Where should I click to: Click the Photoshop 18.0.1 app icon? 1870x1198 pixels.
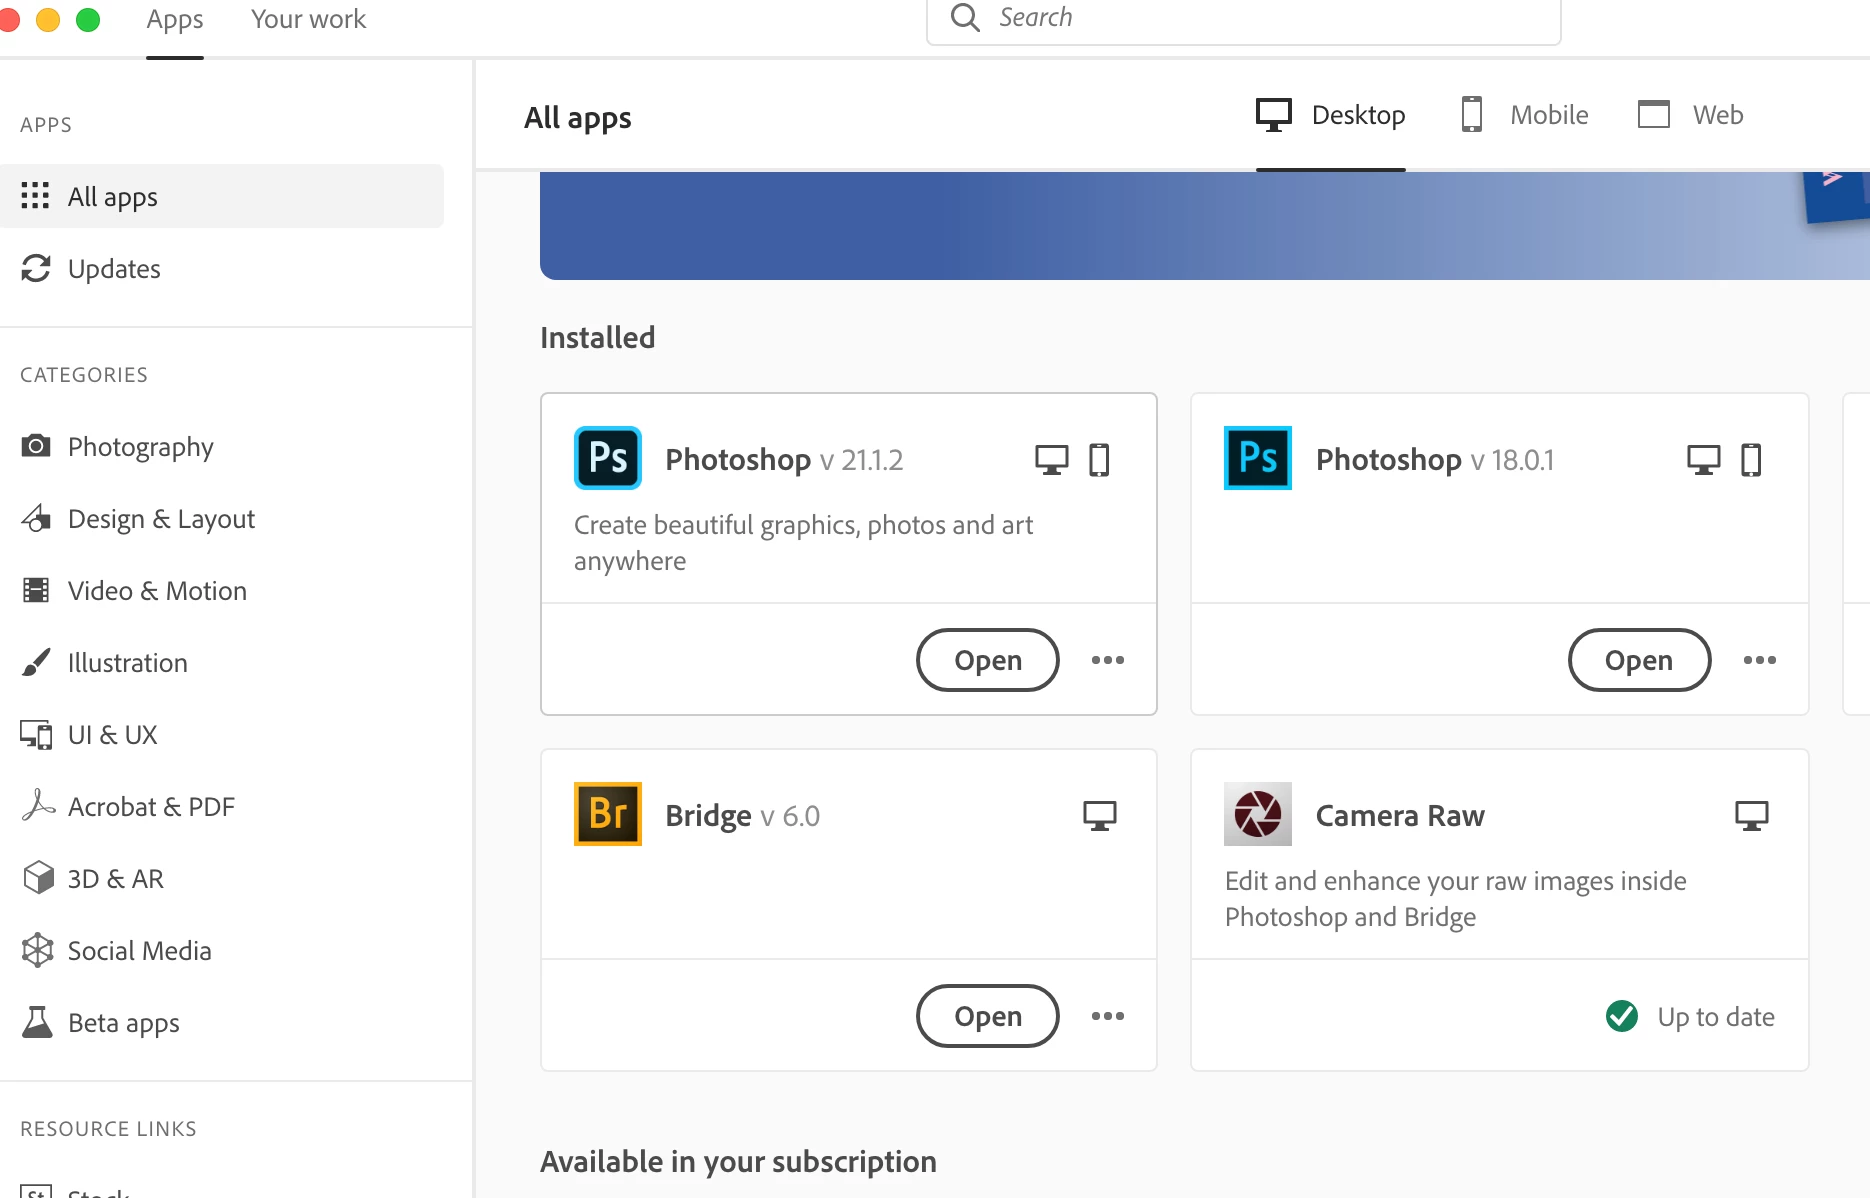1258,458
